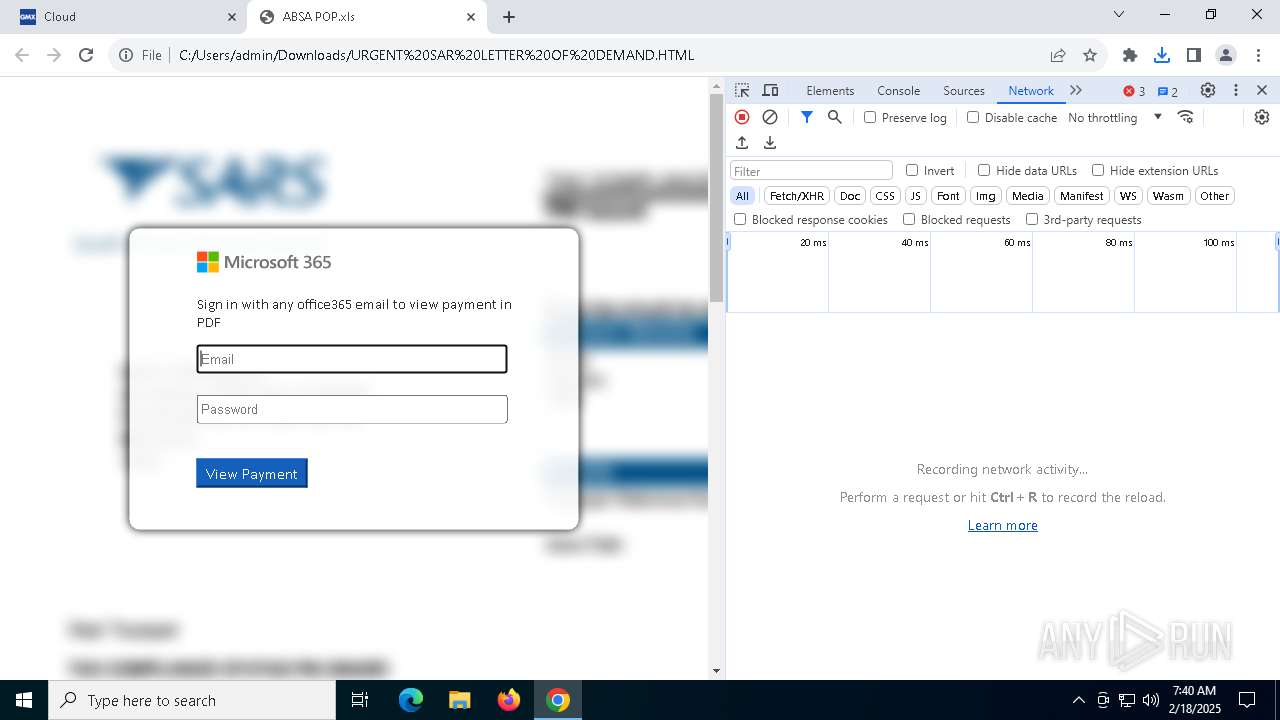Focus the Password input field

click(352, 409)
